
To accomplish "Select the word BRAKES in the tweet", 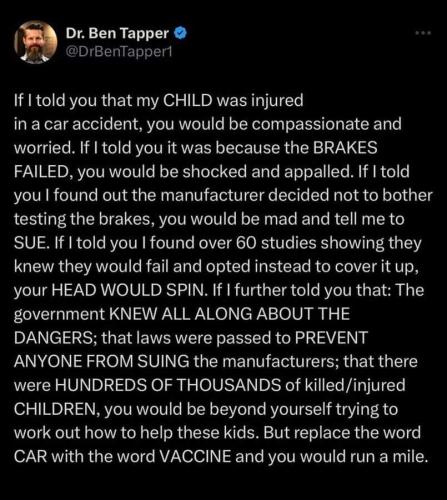I will pos(345,148).
